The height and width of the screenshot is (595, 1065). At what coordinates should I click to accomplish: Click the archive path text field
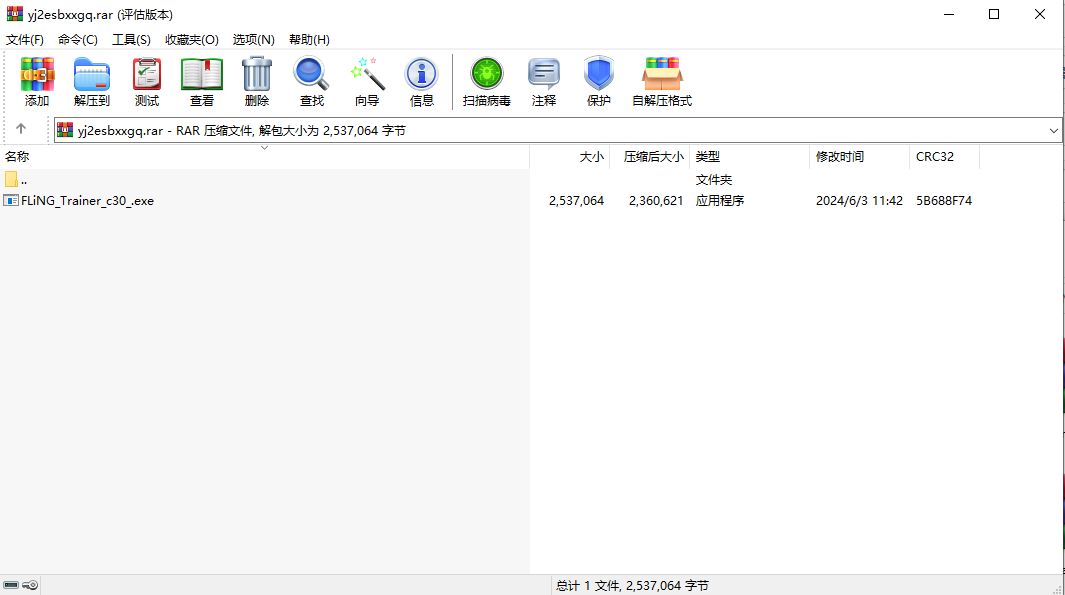558,130
